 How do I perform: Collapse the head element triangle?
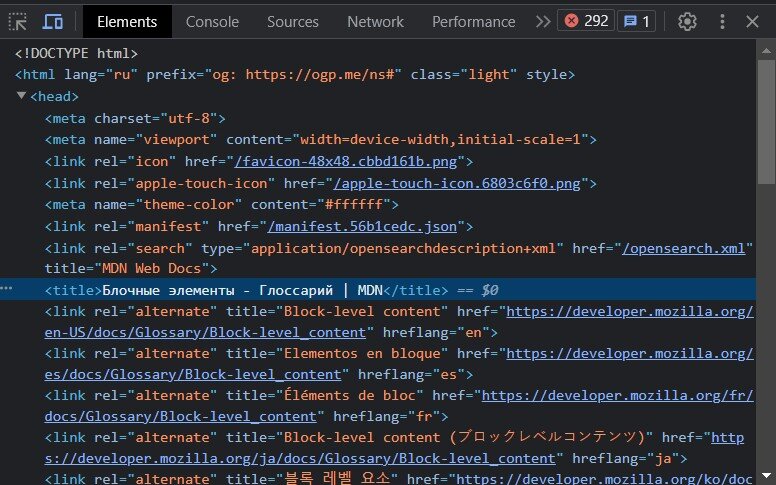pyautogui.click(x=21, y=95)
